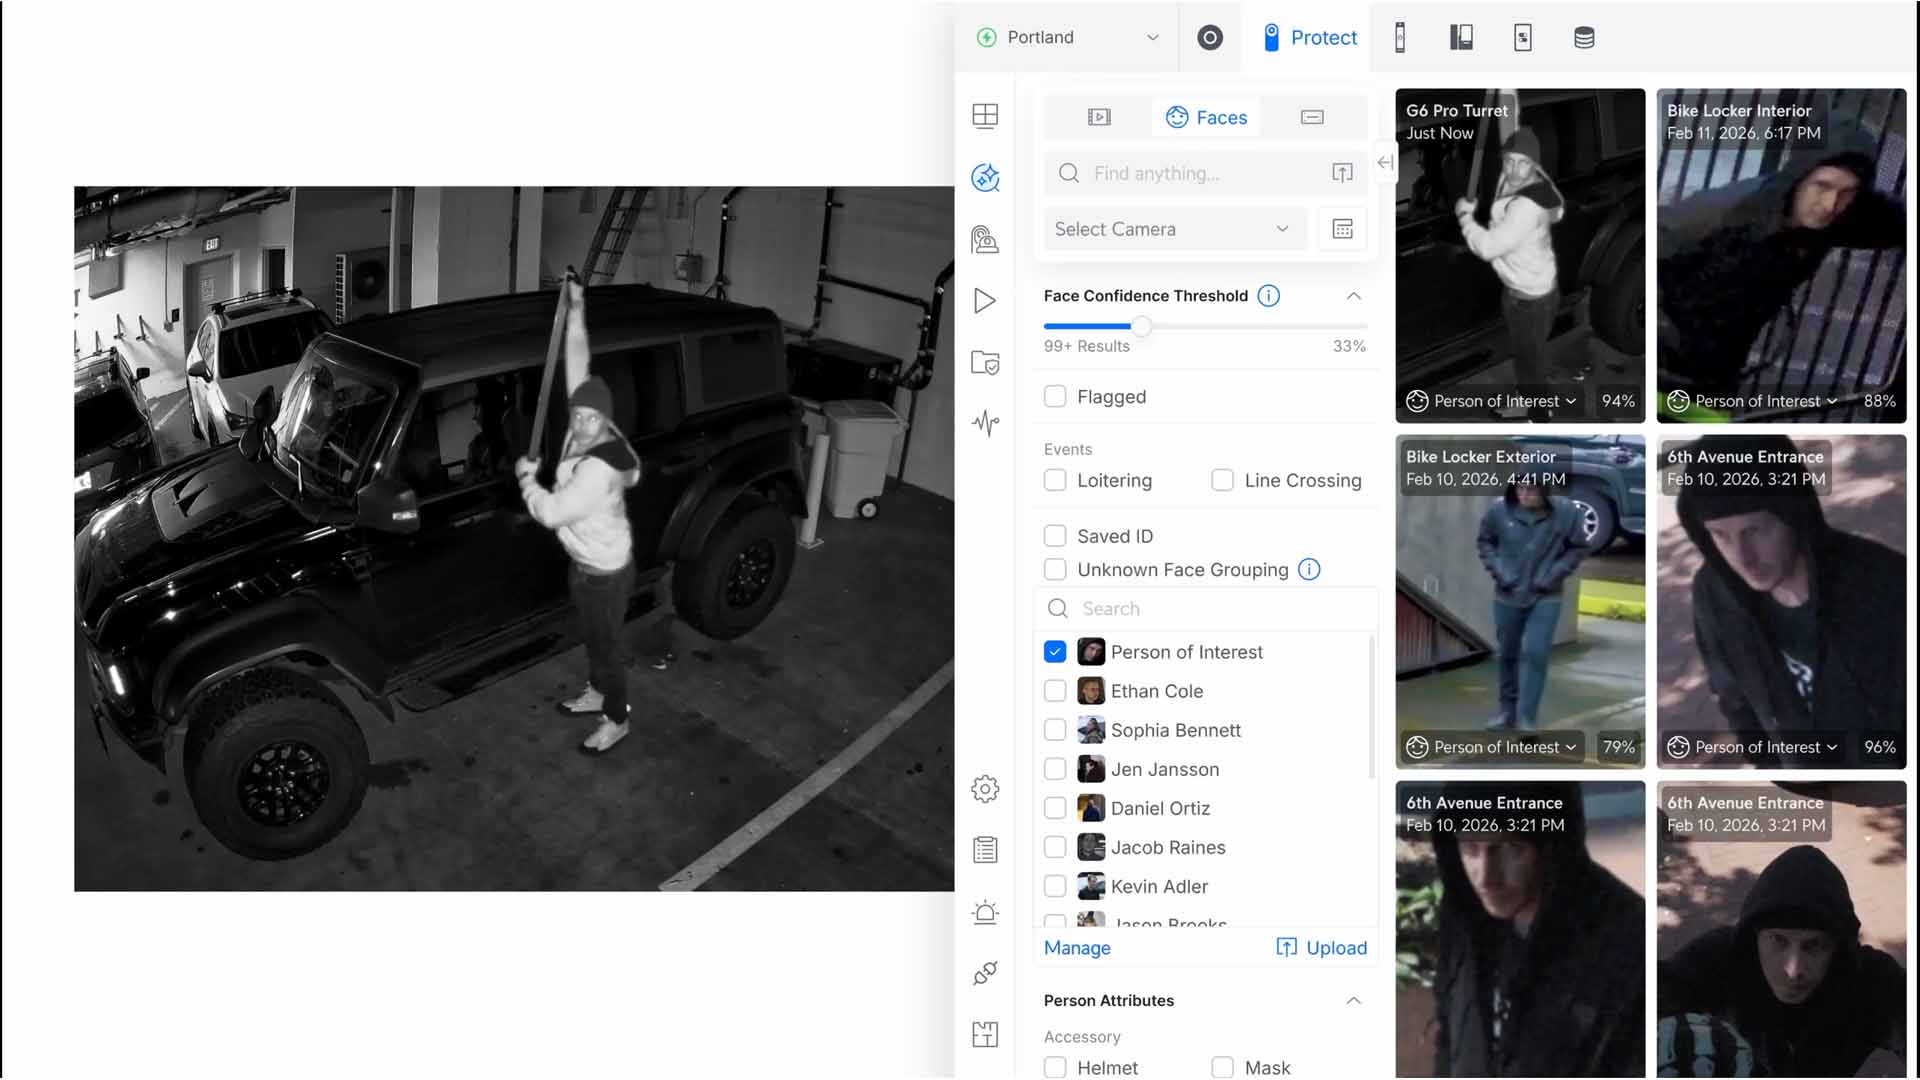Click the image upload icon in search
The height and width of the screenshot is (1080, 1920).
[1342, 173]
